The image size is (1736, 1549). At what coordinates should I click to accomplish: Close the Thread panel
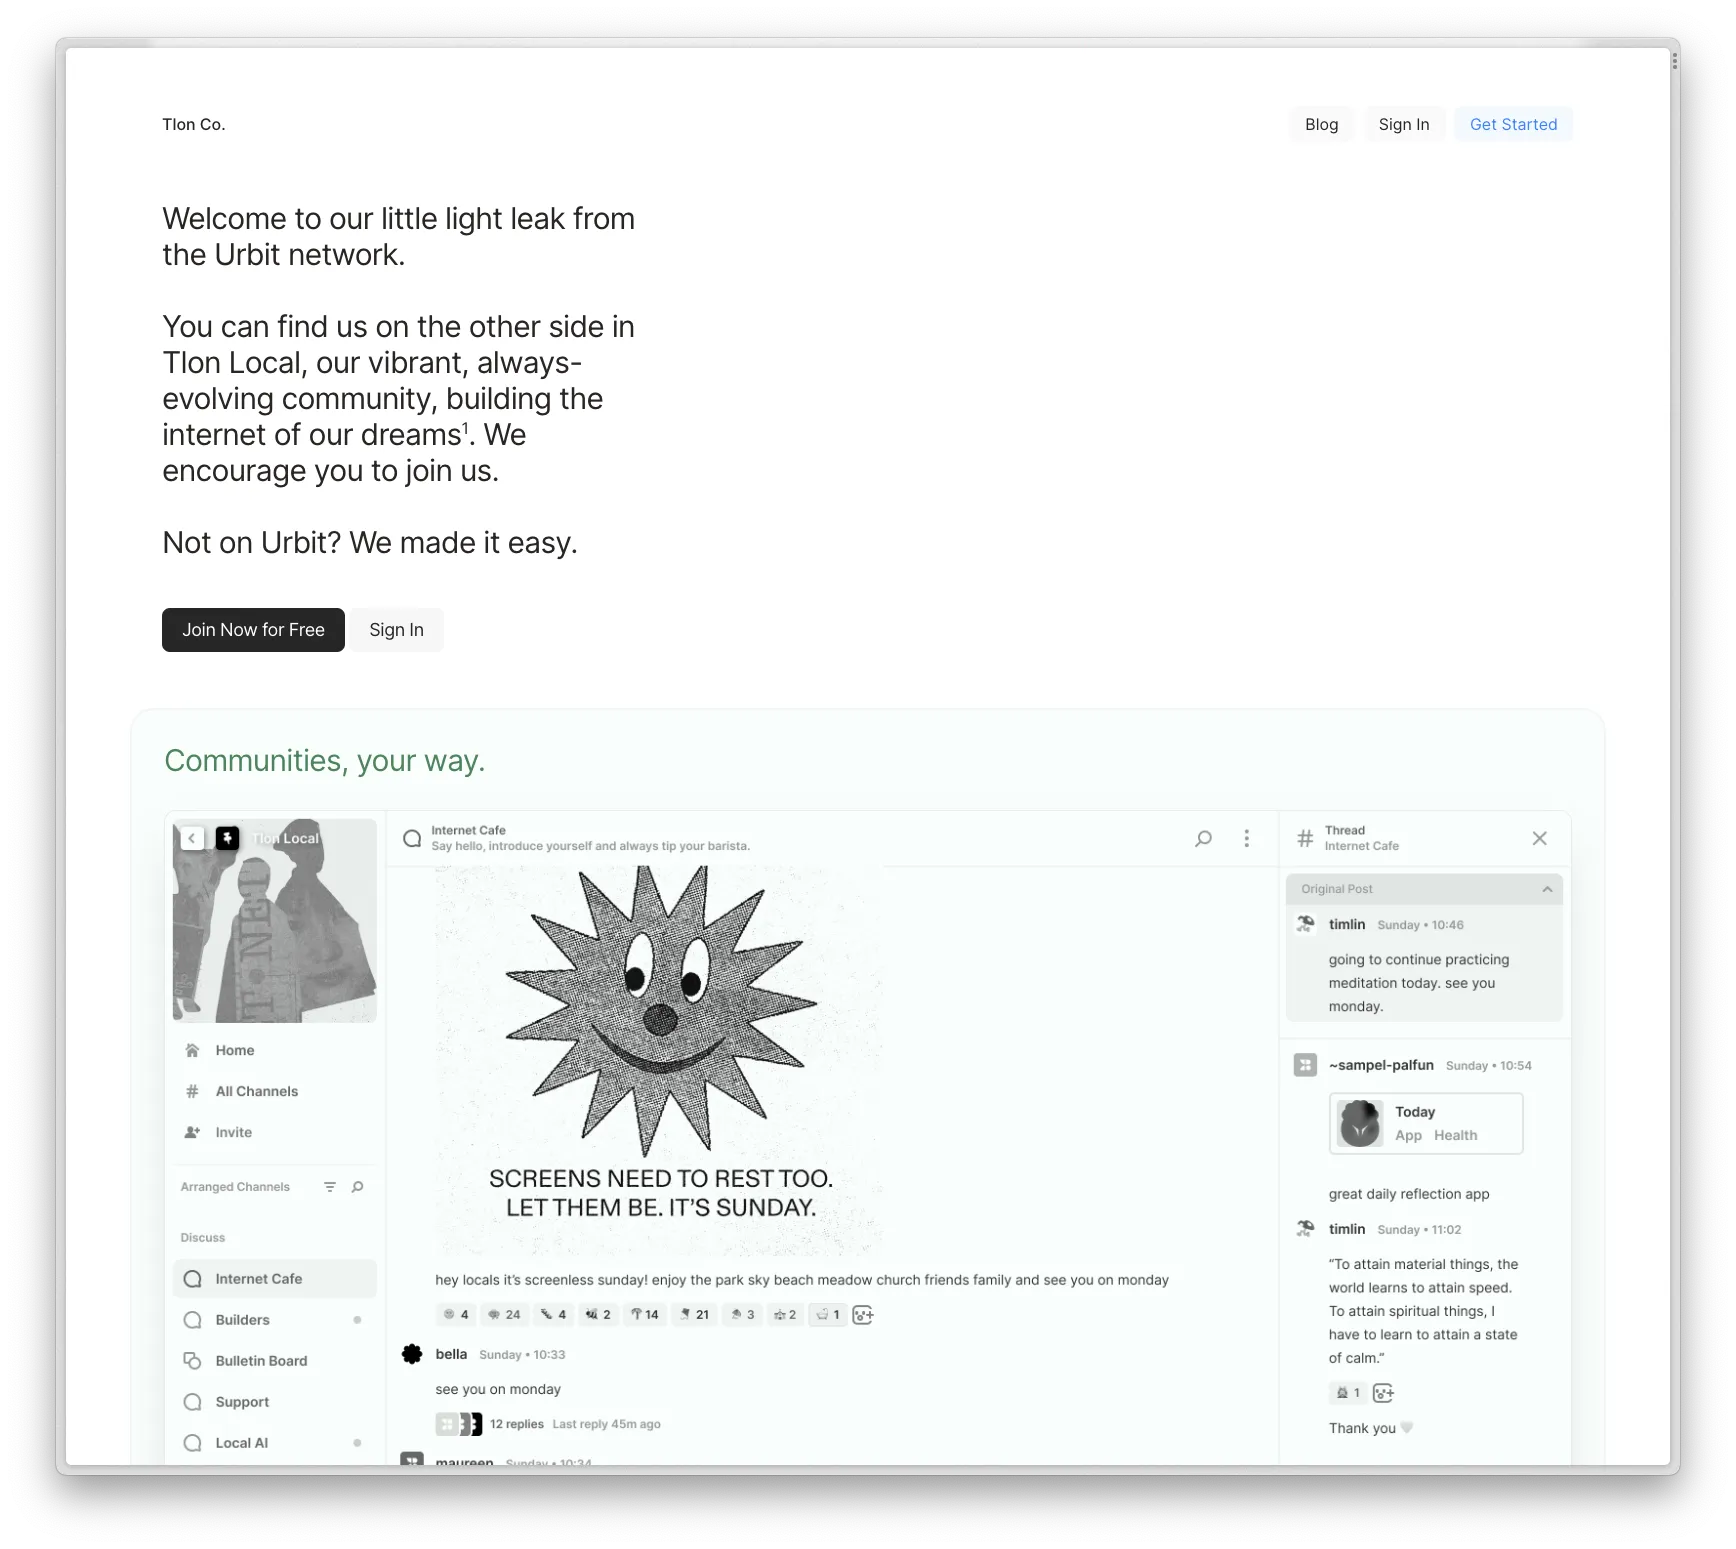tap(1540, 838)
